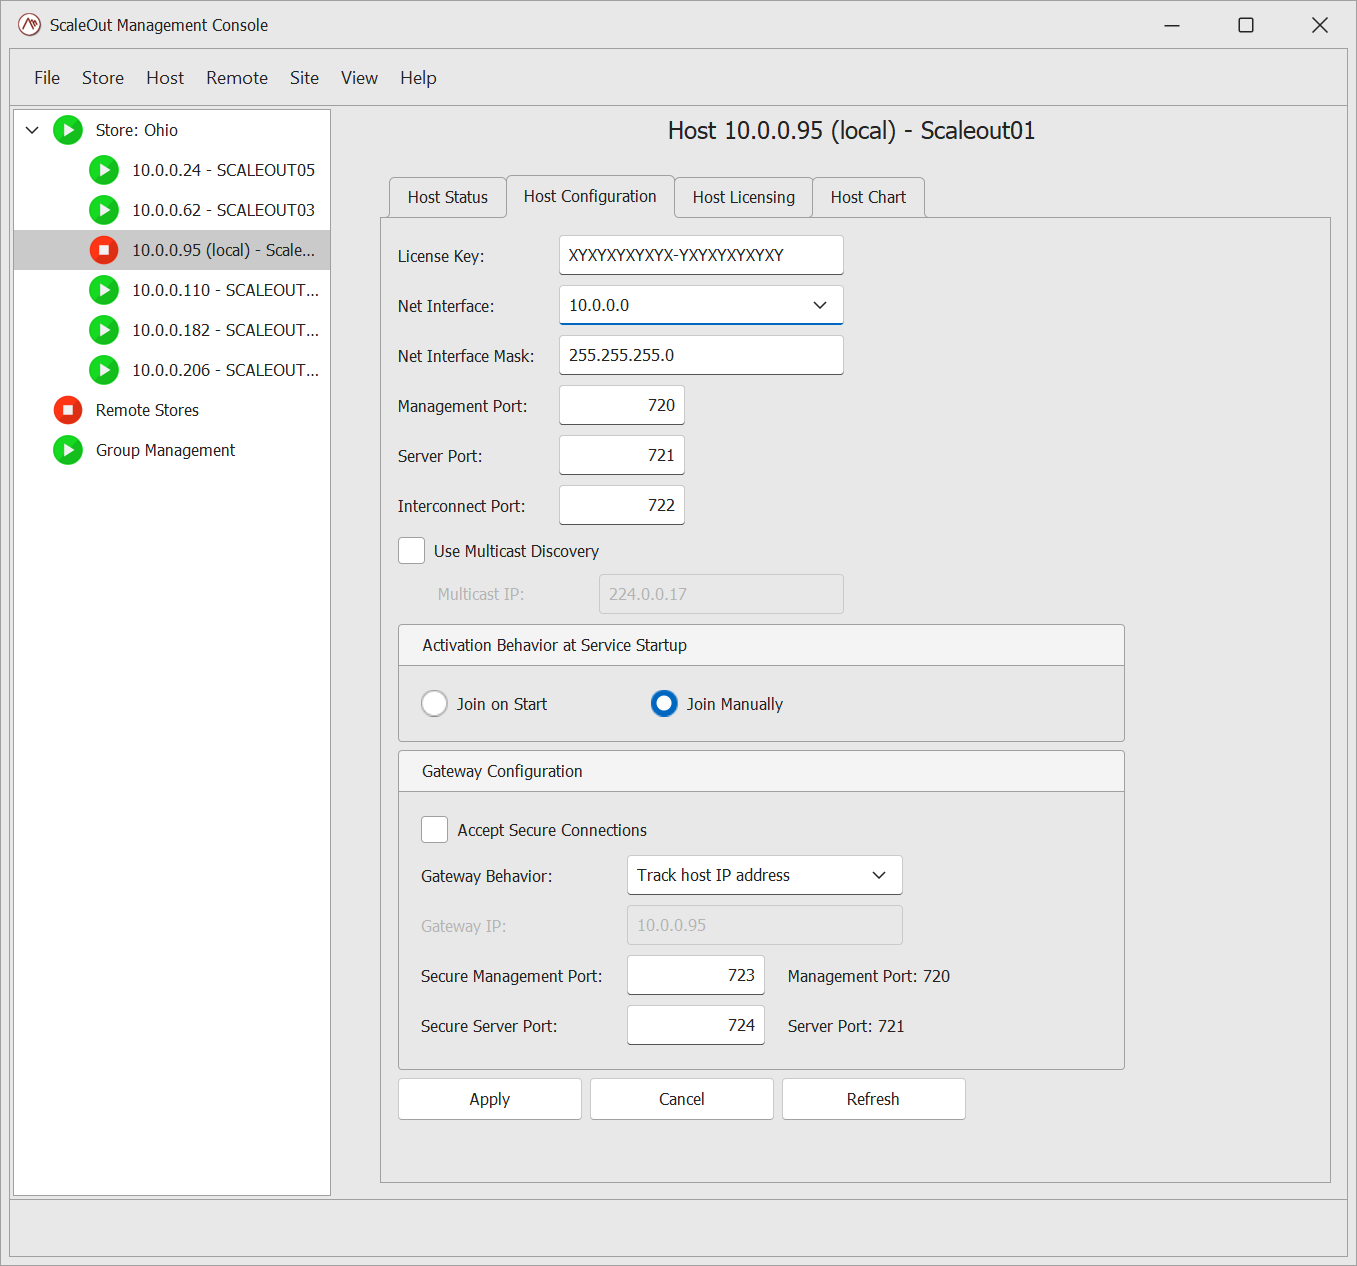Click the green play icon beside 10.0.0.110
Viewport: 1357px width, 1266px height.
104,290
